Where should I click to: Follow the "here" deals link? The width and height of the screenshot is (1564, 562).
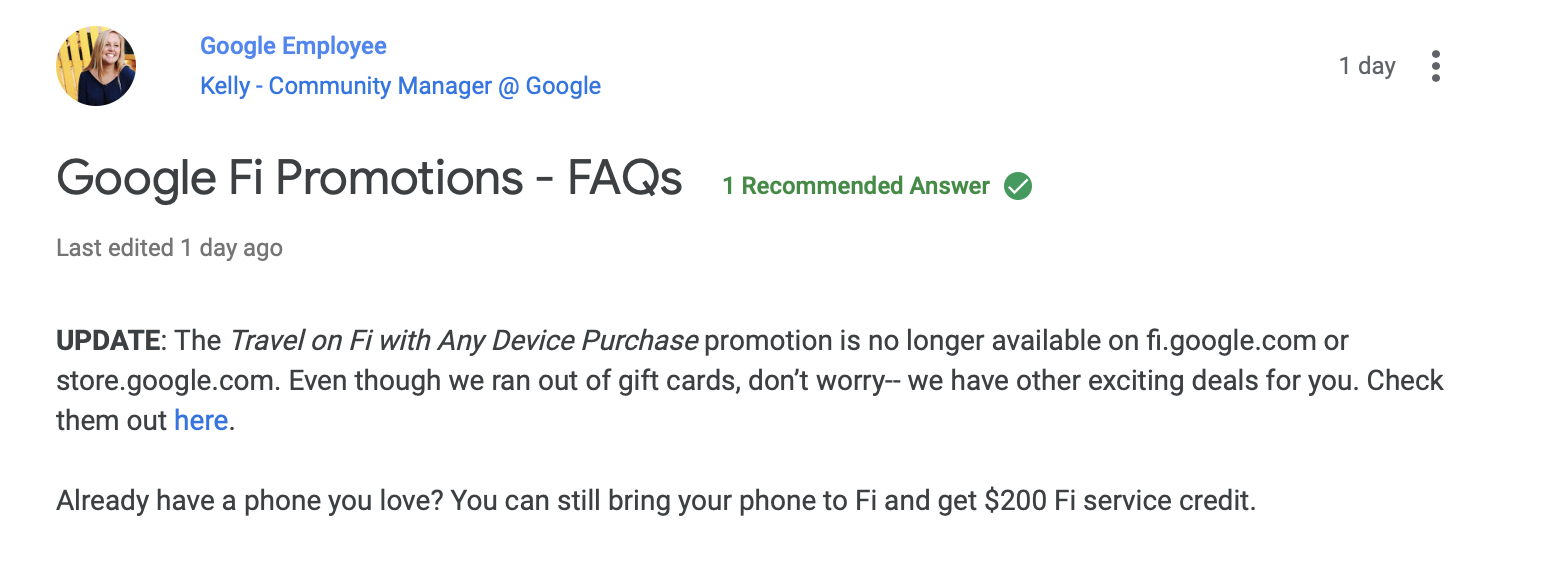[x=201, y=420]
